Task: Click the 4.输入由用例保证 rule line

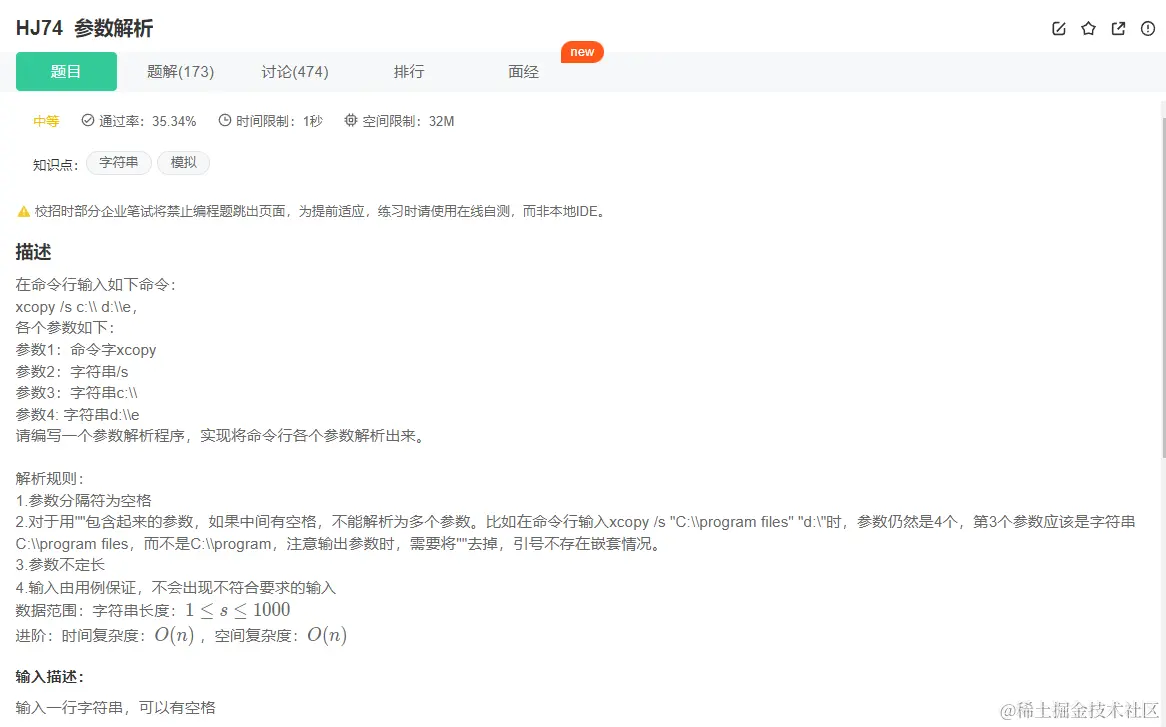Action: 176,588
